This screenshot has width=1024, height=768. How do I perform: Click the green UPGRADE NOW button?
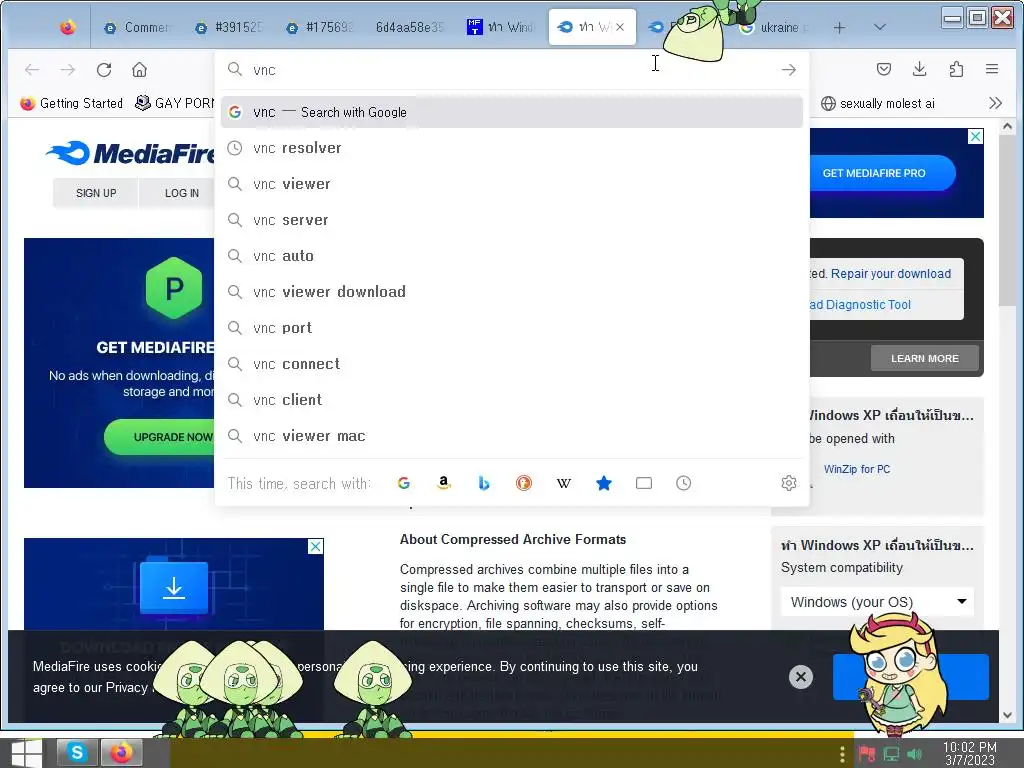point(160,437)
